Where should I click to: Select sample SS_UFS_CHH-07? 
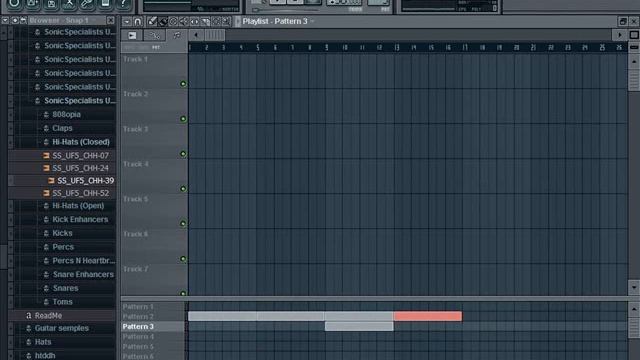[80, 156]
